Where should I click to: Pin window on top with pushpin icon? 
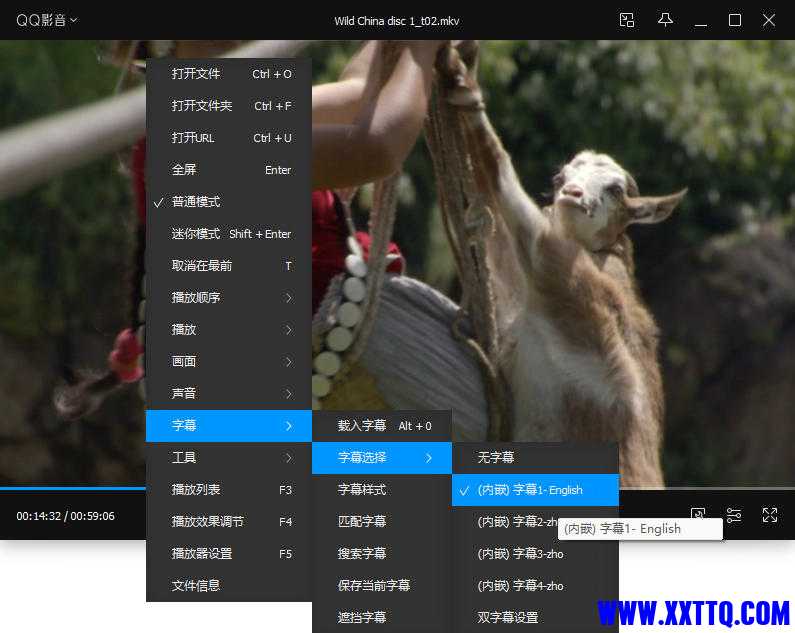coord(665,20)
